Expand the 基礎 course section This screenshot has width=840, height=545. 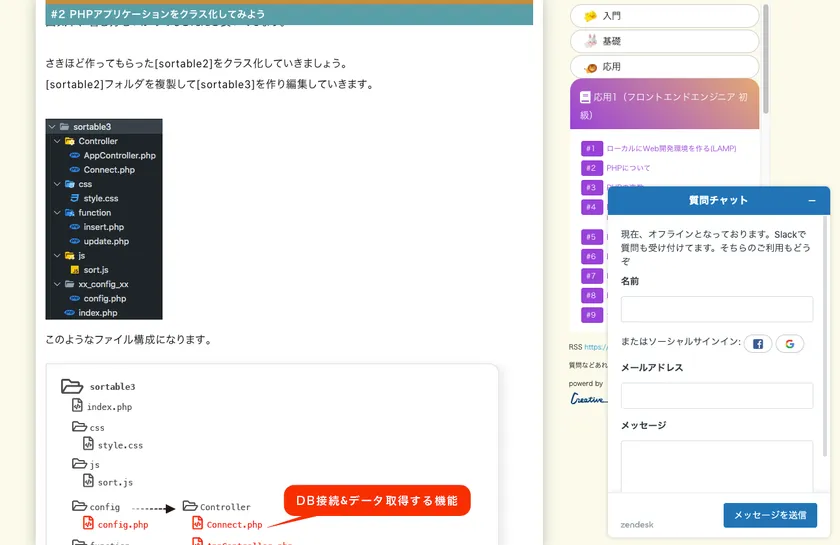point(664,41)
